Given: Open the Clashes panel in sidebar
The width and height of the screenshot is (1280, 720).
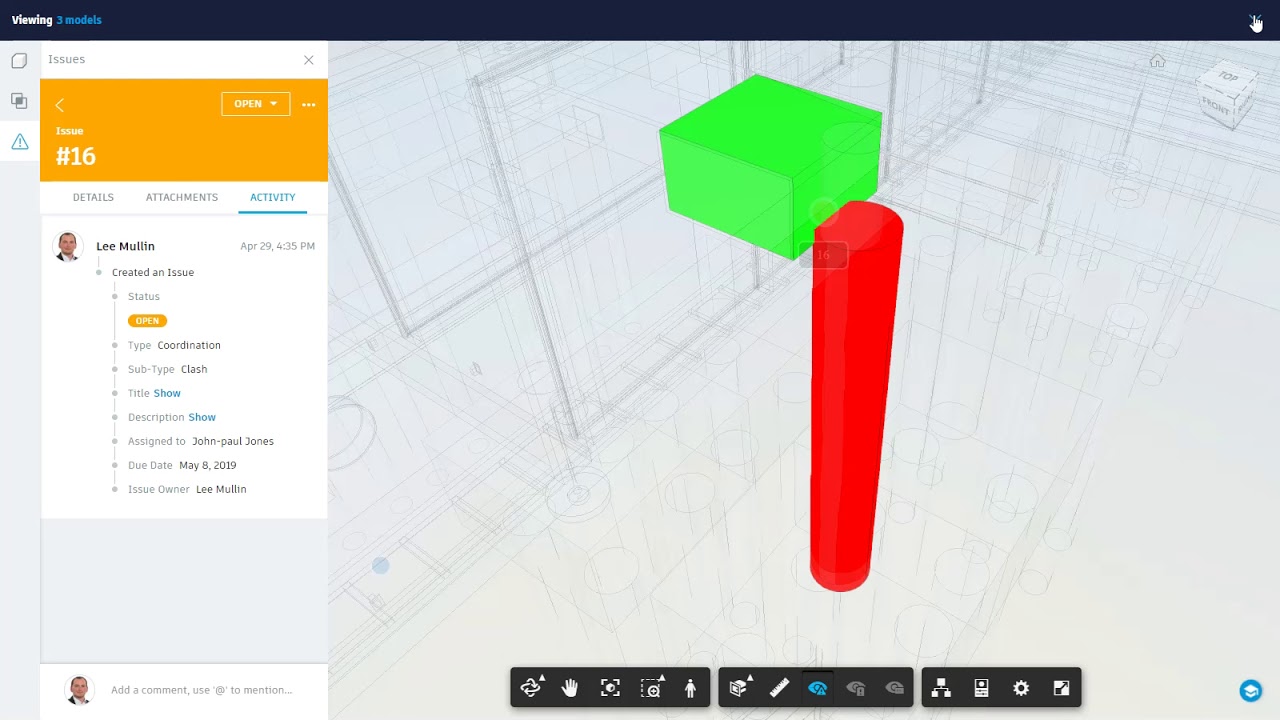Looking at the screenshot, I should (19, 101).
